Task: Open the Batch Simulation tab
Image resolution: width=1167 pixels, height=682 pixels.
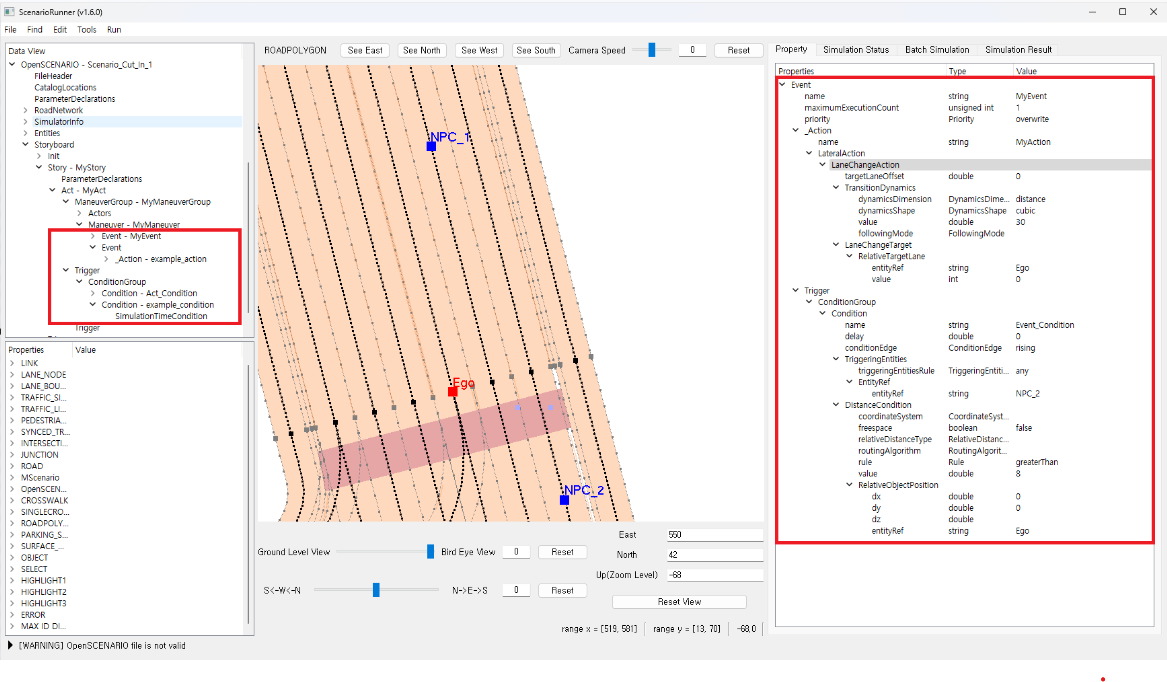Action: (x=937, y=49)
